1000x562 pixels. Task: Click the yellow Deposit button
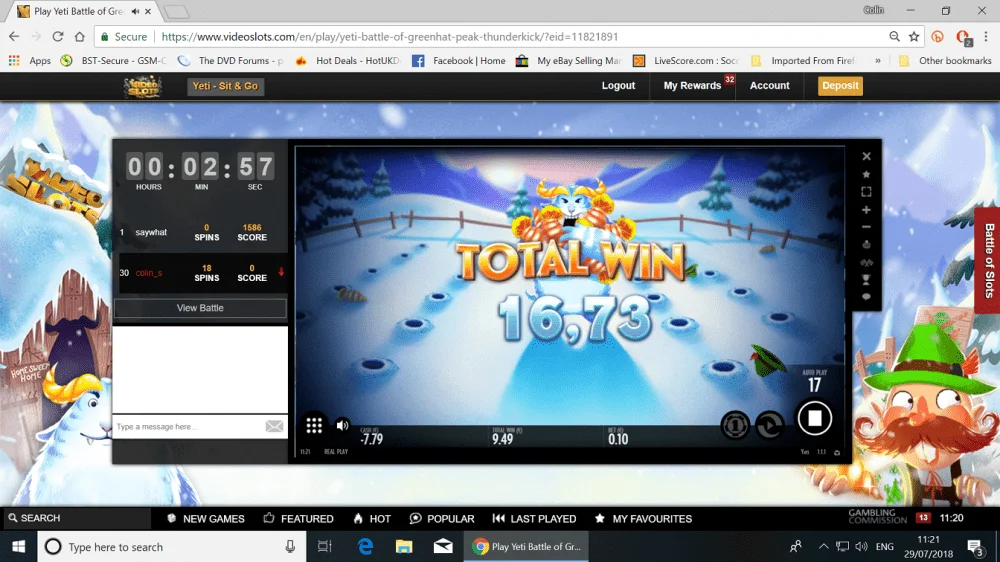(x=840, y=85)
